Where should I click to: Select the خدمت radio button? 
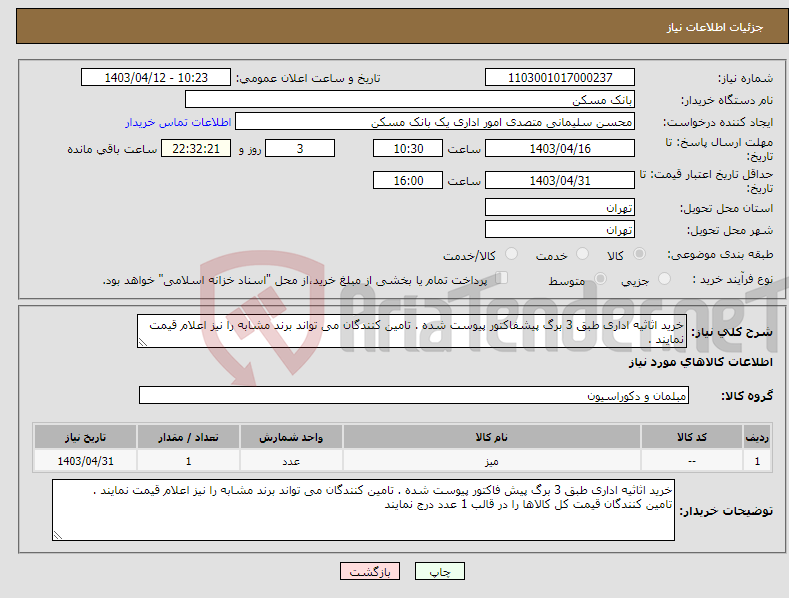582,254
